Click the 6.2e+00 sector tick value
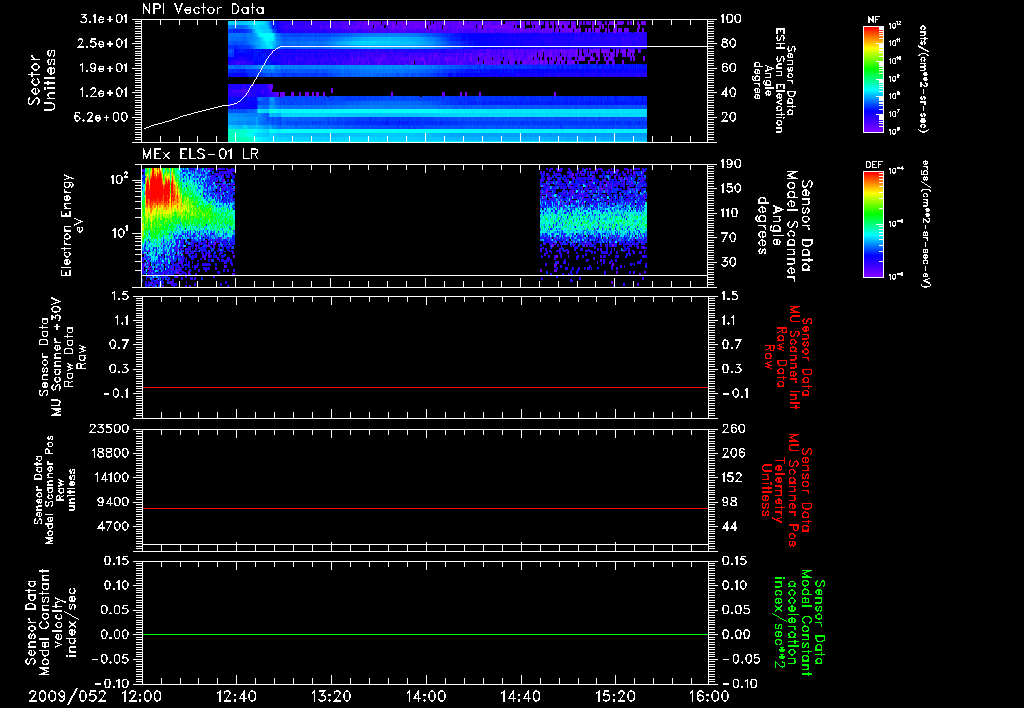This screenshot has height=708, width=1024. [x=103, y=118]
